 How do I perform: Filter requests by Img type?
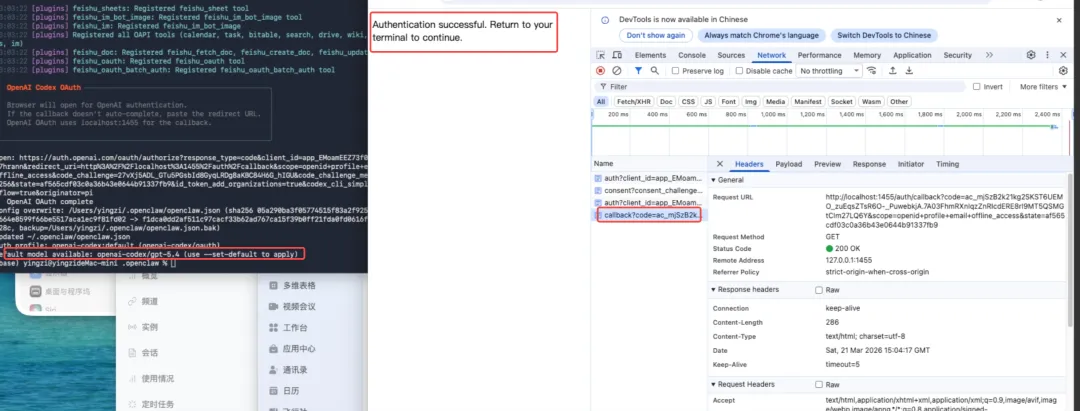point(750,102)
